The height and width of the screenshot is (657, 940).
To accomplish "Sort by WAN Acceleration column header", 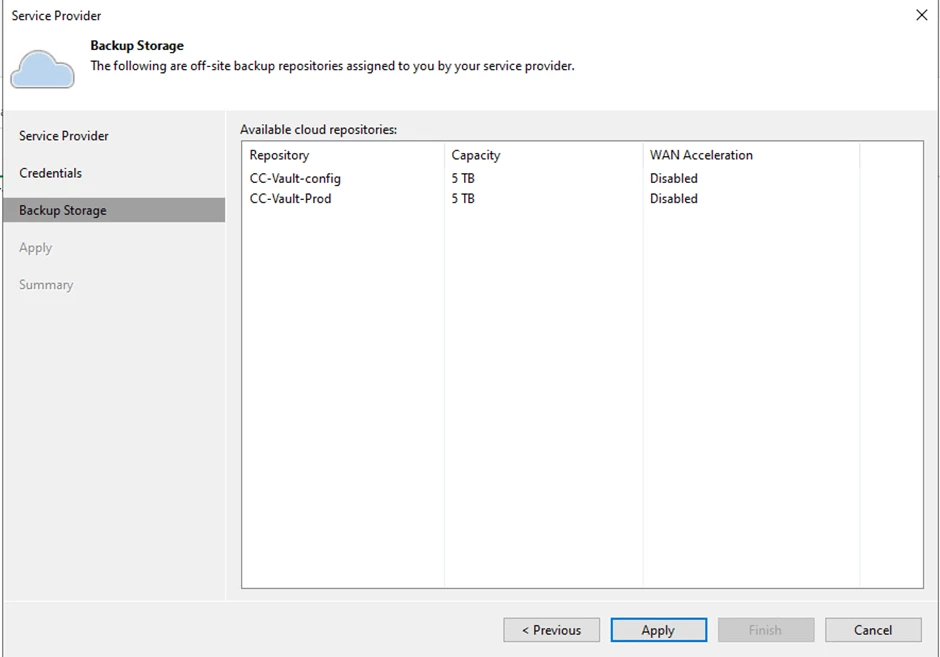I will coord(701,155).
